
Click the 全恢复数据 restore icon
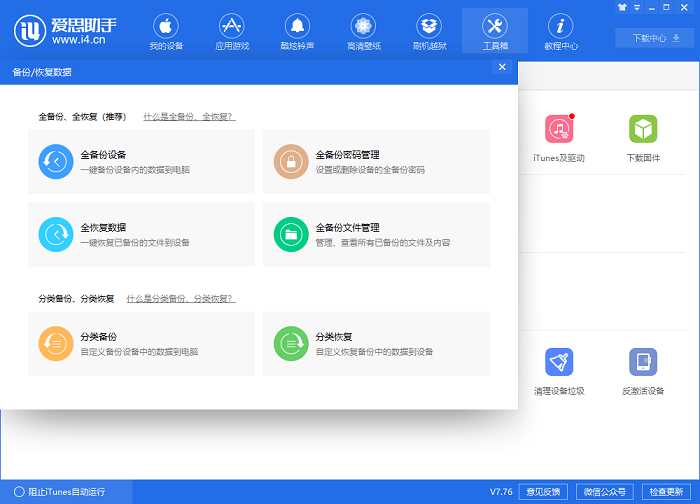(56, 234)
